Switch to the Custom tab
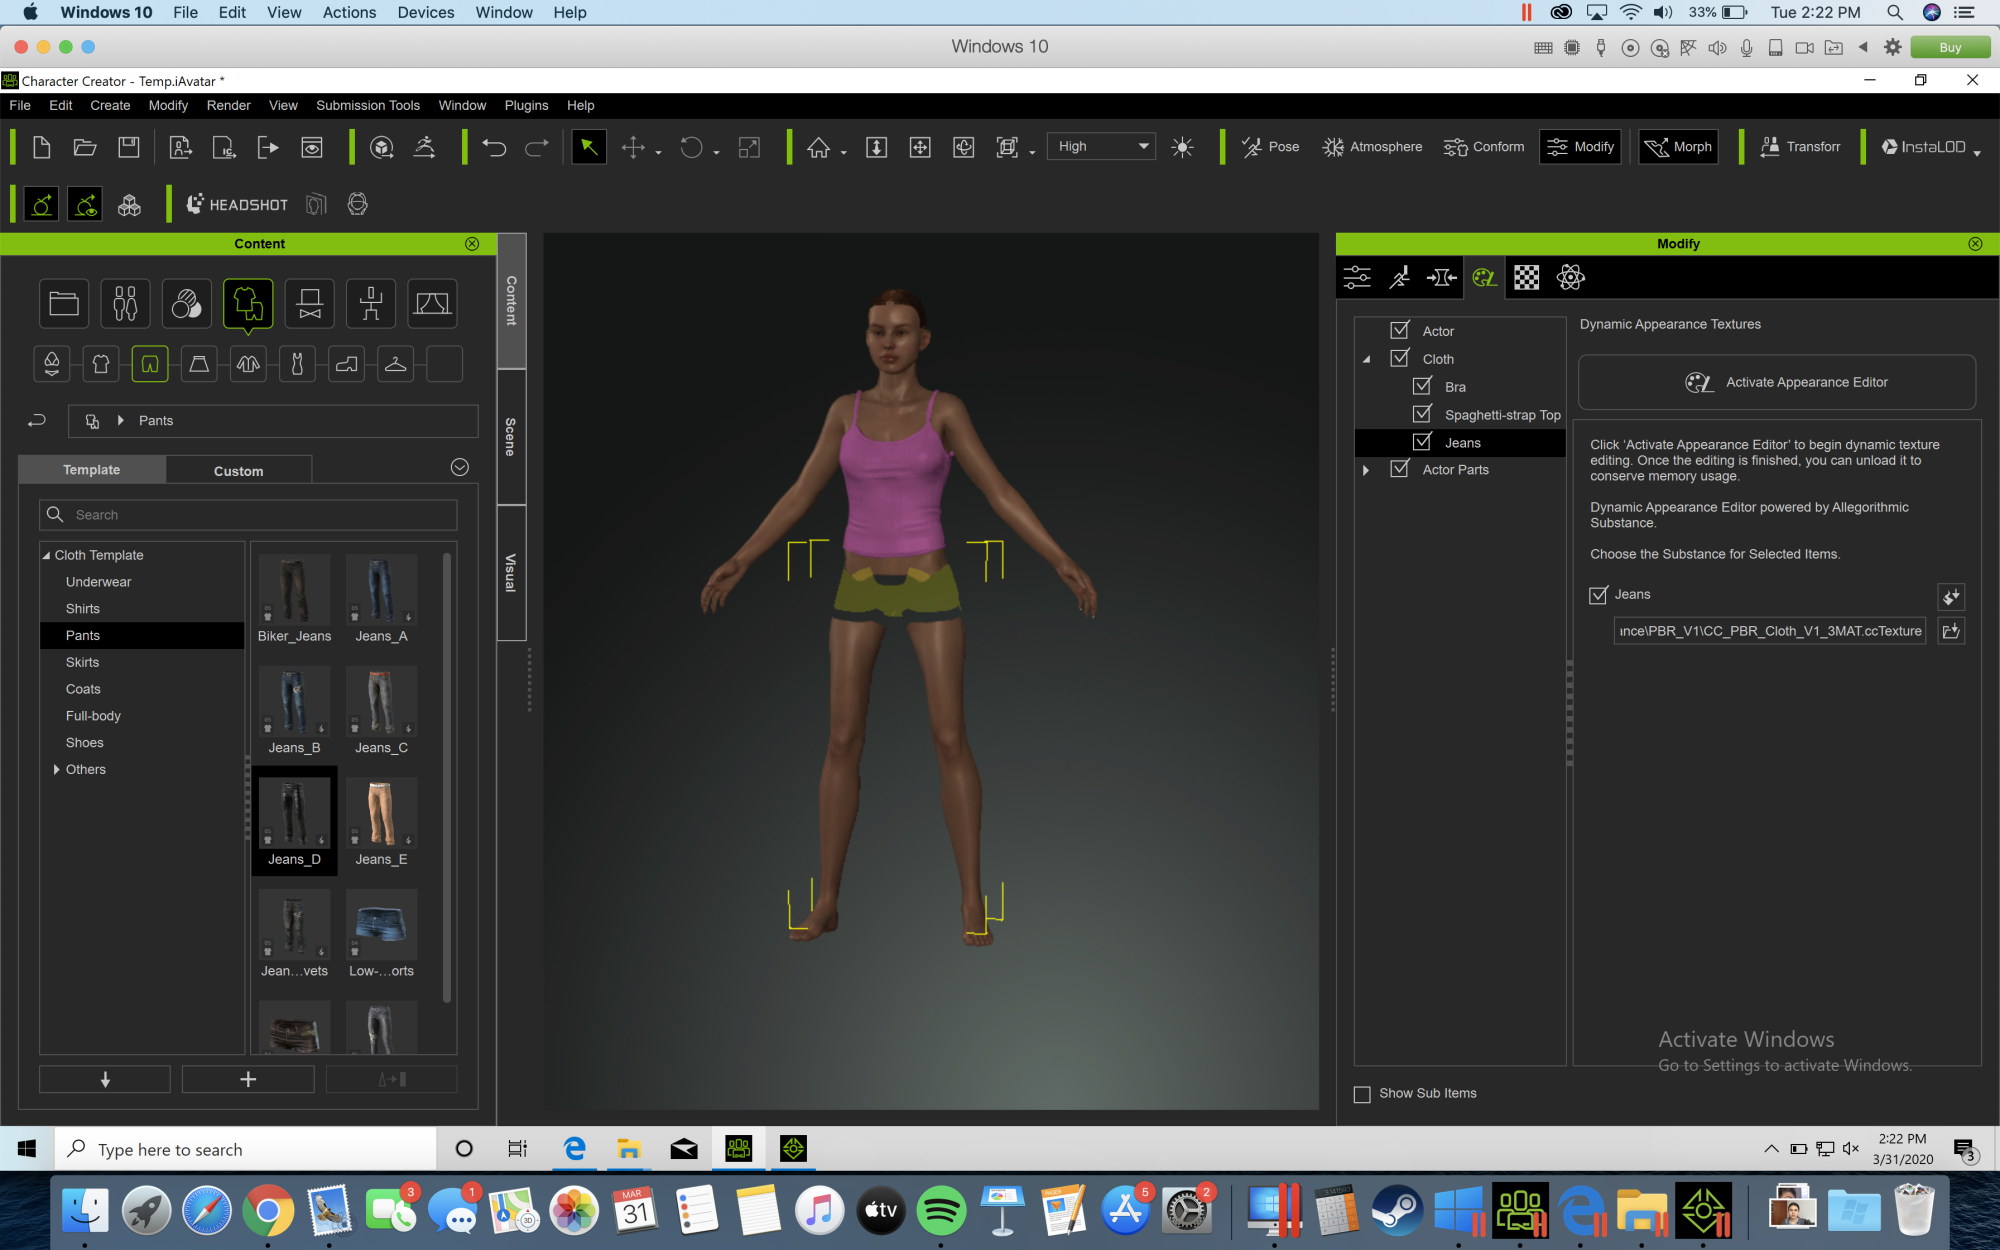 tap(239, 471)
